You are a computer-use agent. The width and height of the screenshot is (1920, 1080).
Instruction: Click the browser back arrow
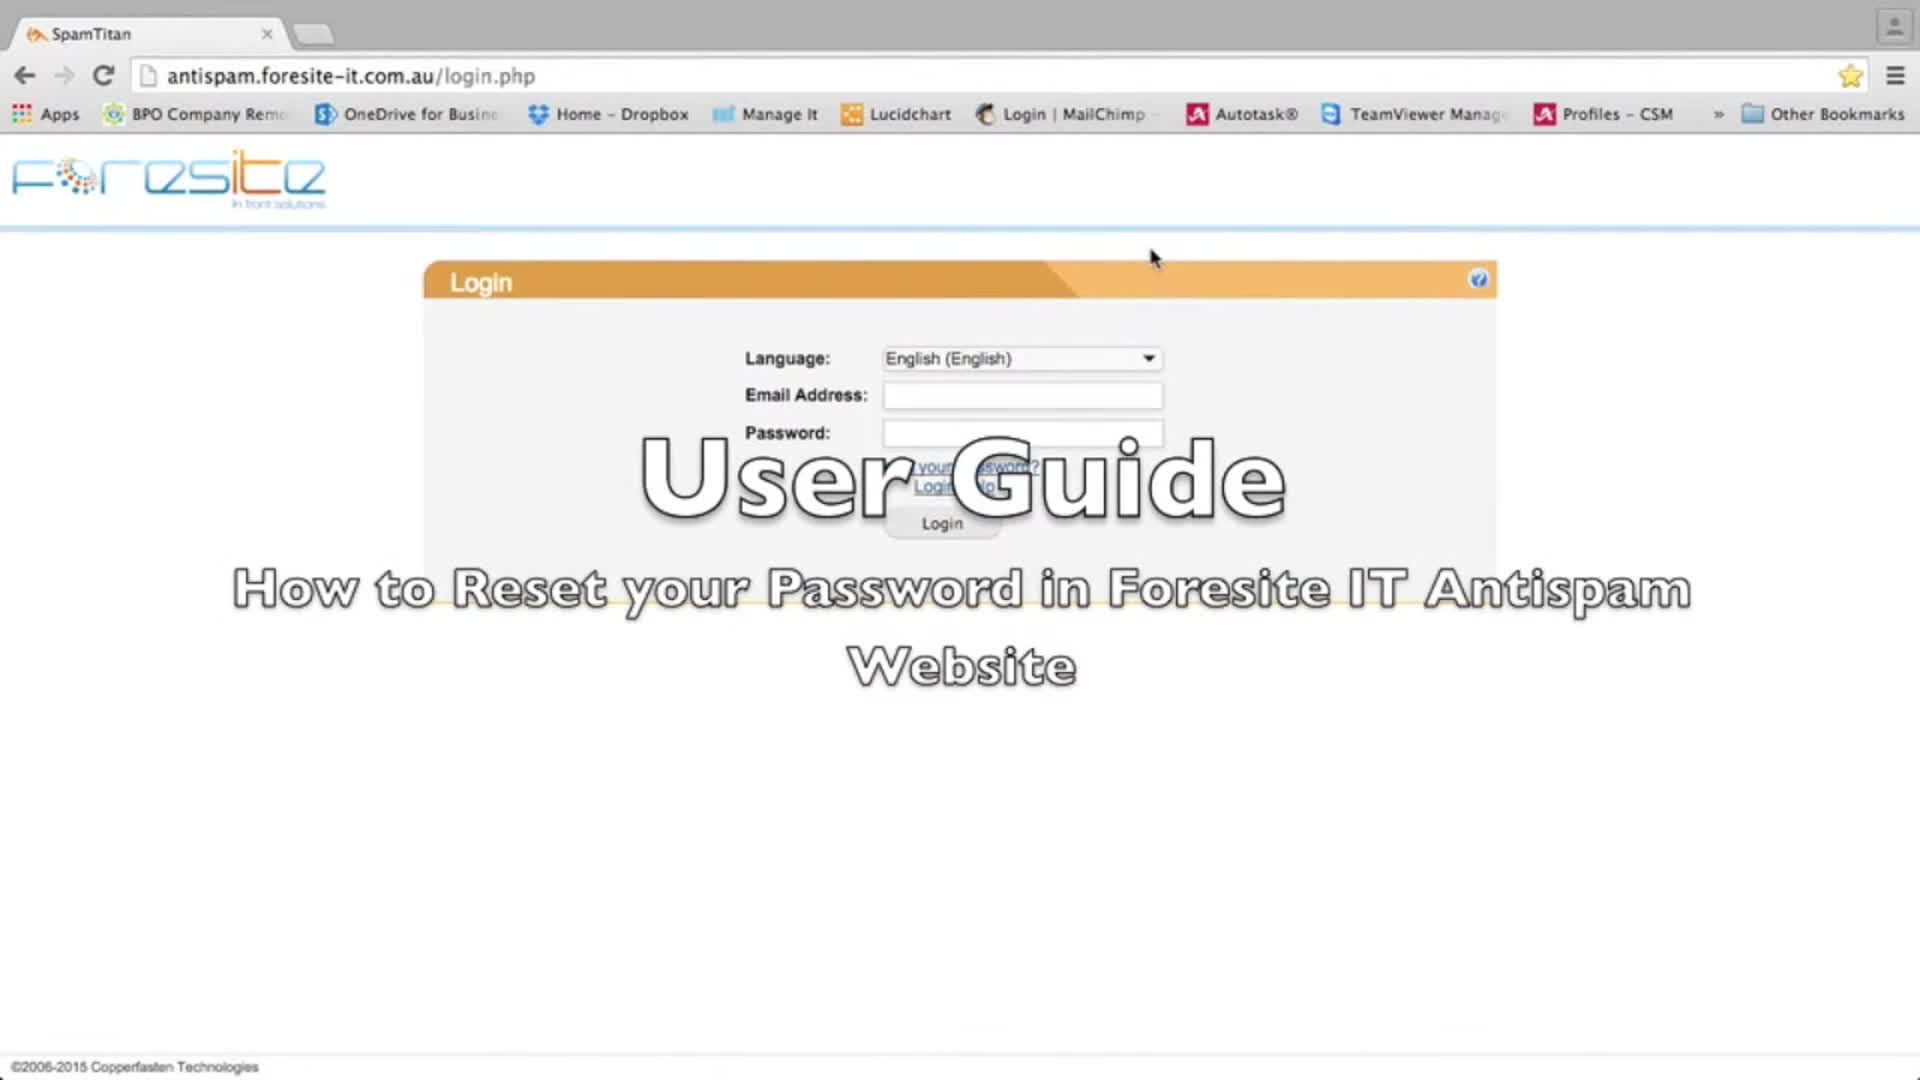coord(25,76)
